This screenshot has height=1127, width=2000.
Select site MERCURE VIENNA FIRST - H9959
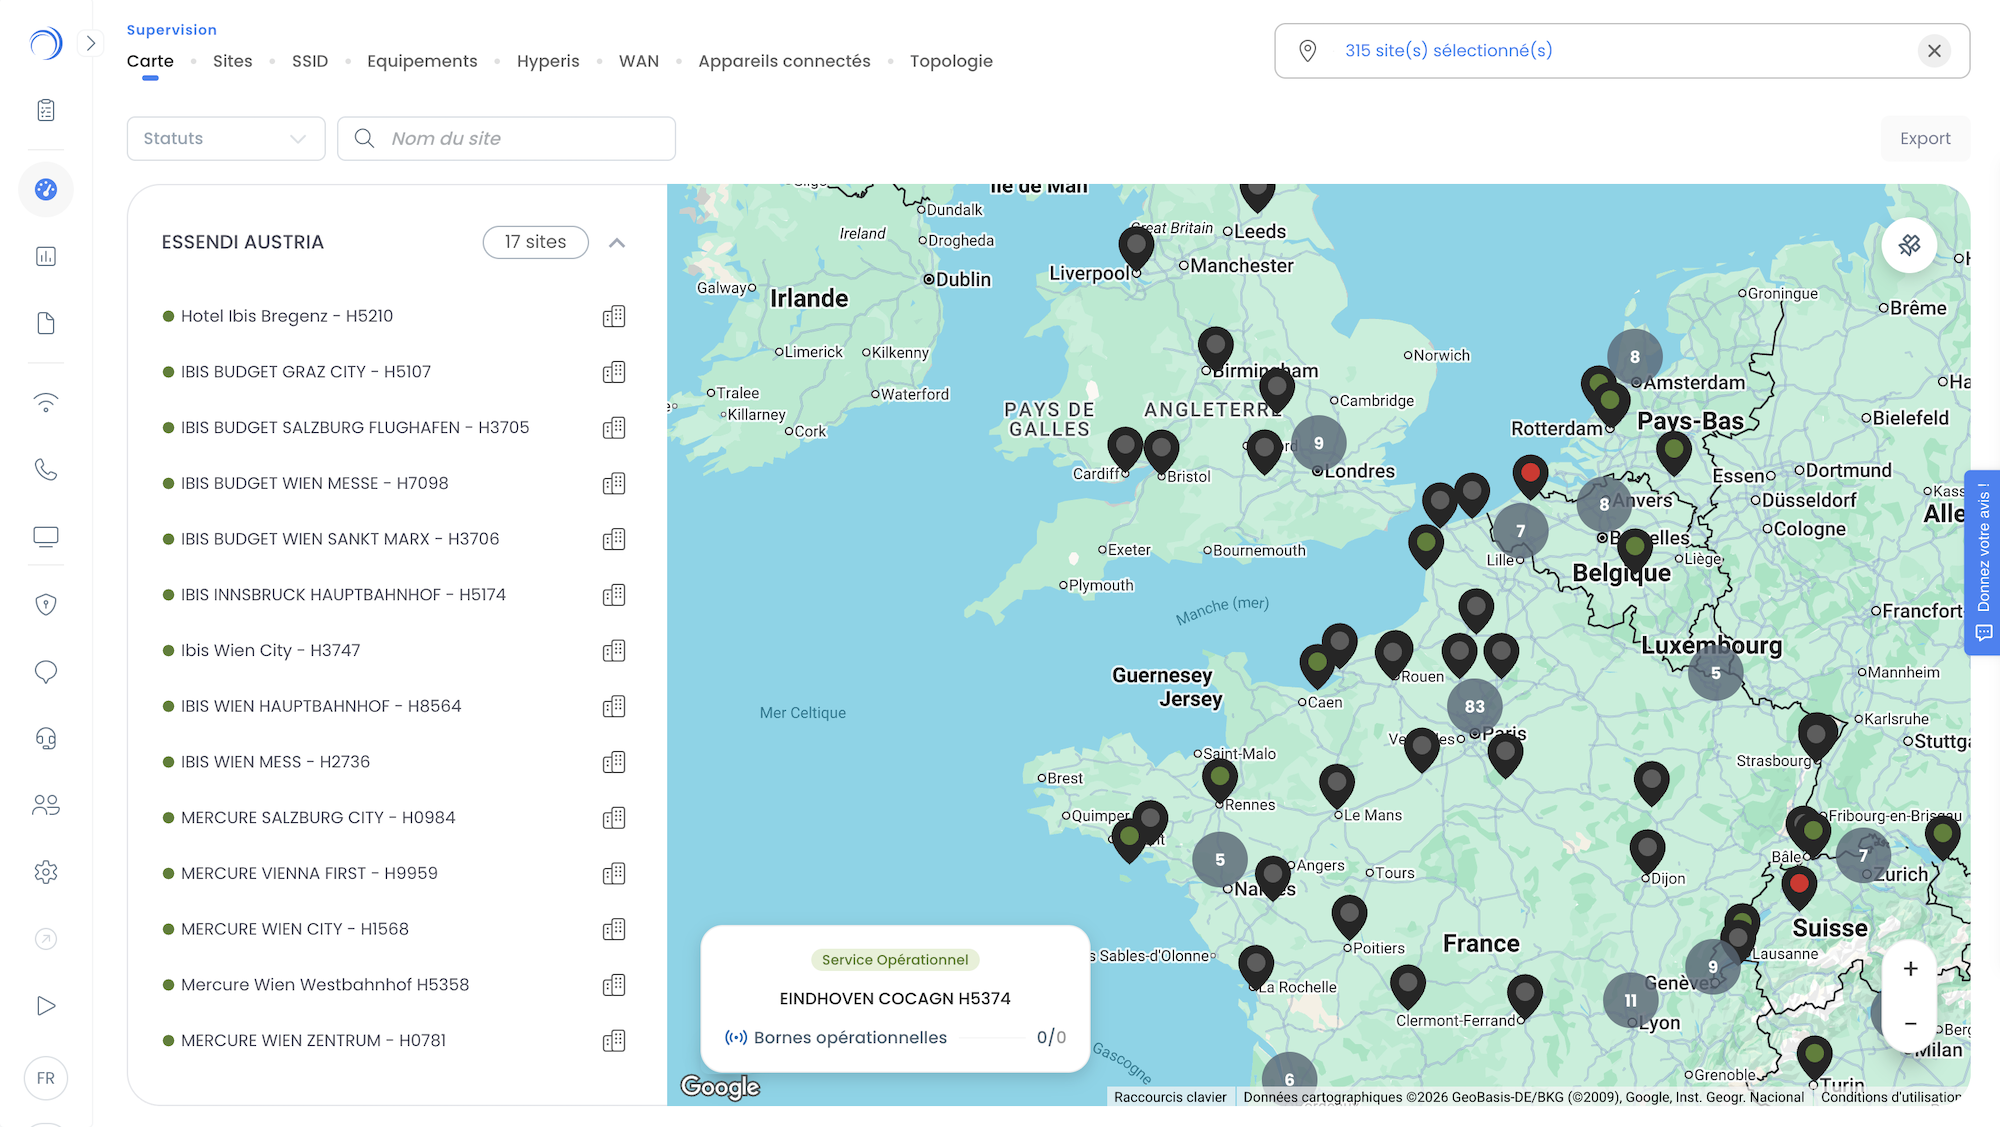309,873
